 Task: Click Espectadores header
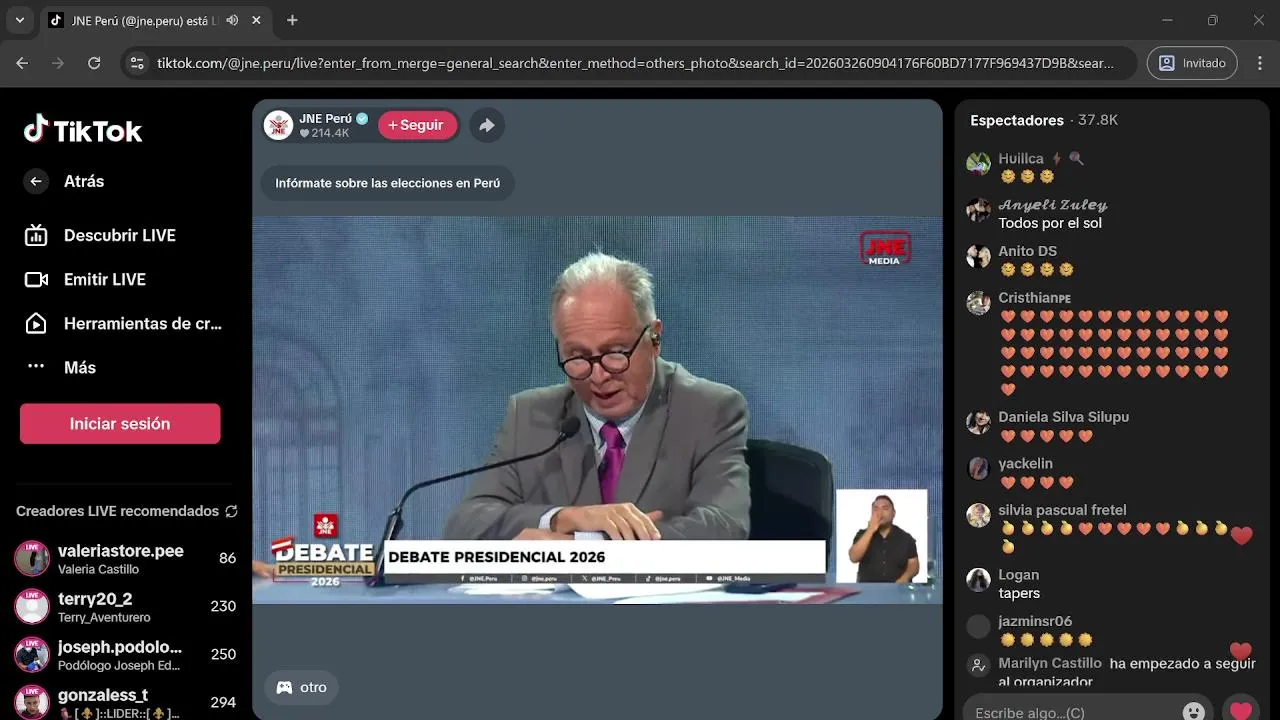coord(1017,120)
